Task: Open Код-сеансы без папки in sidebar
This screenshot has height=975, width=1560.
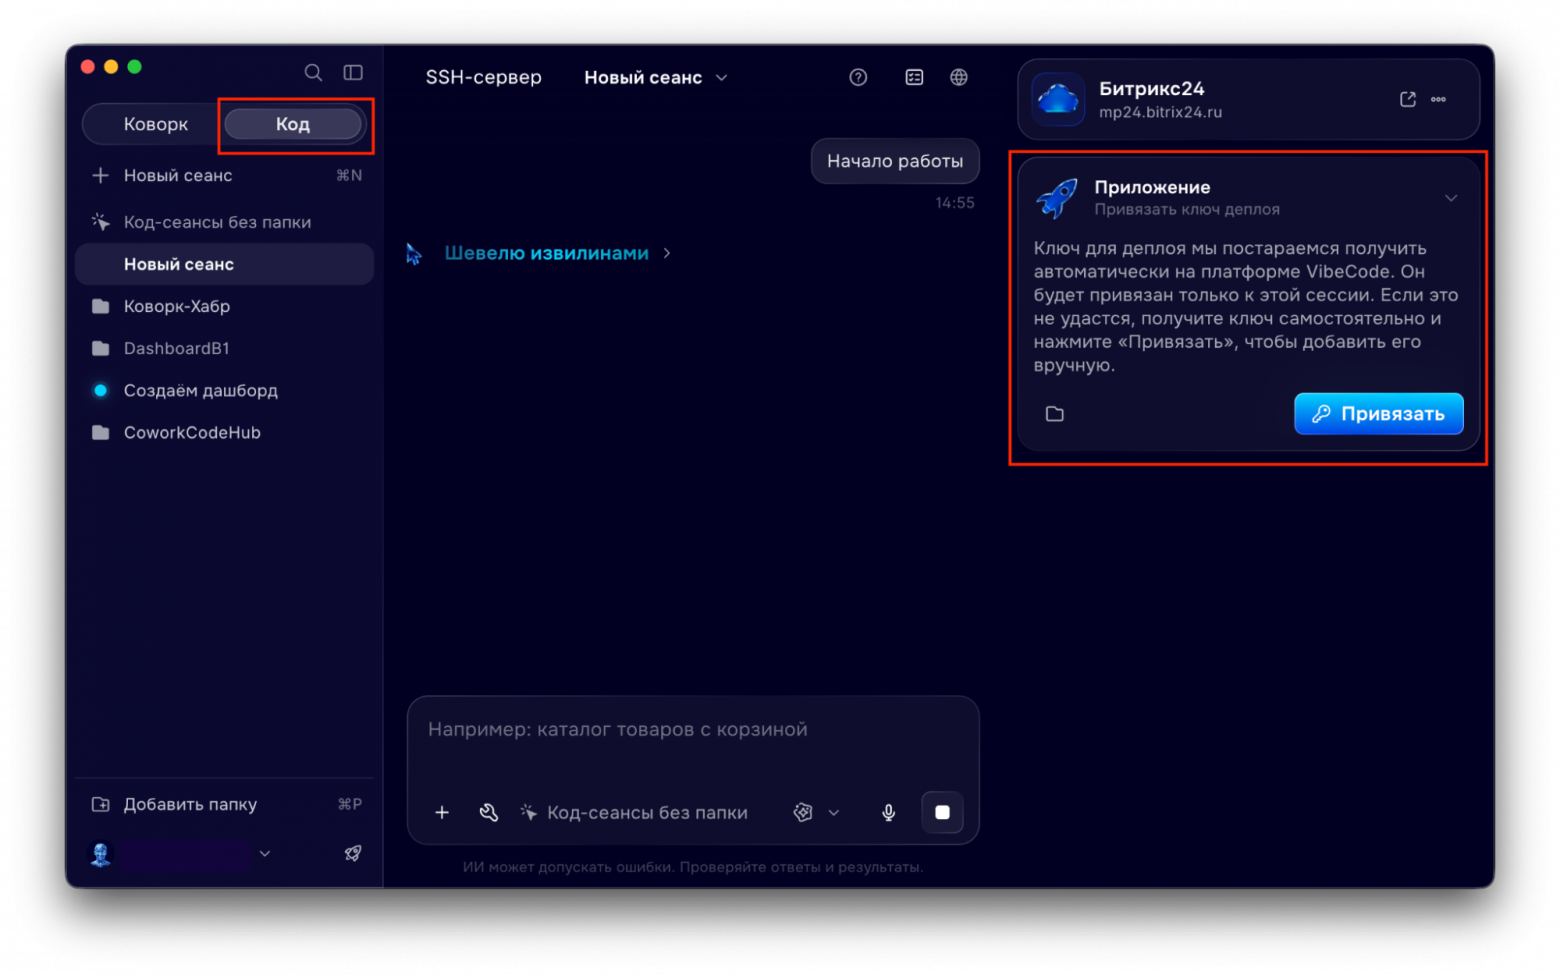Action: point(225,222)
